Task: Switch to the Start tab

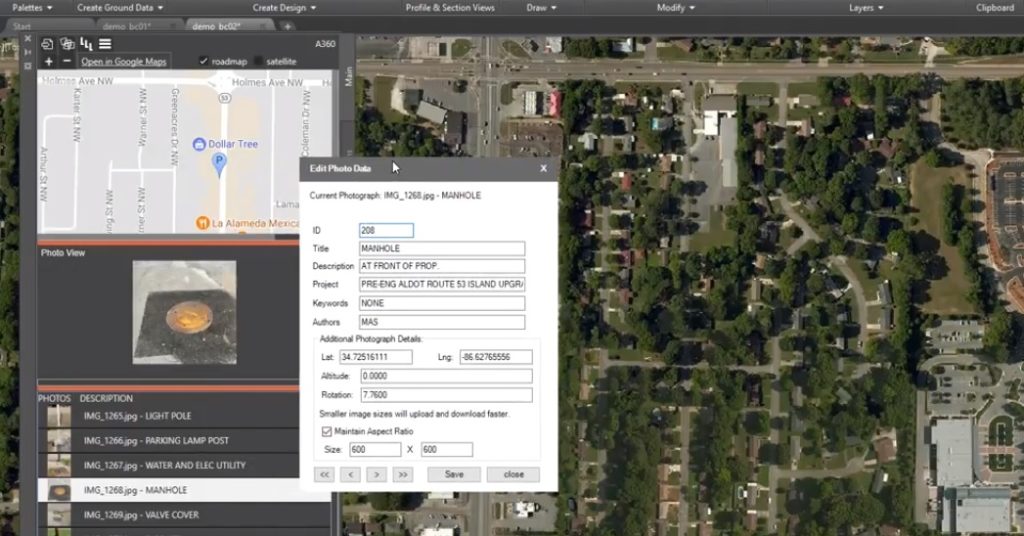Action: coord(22,26)
